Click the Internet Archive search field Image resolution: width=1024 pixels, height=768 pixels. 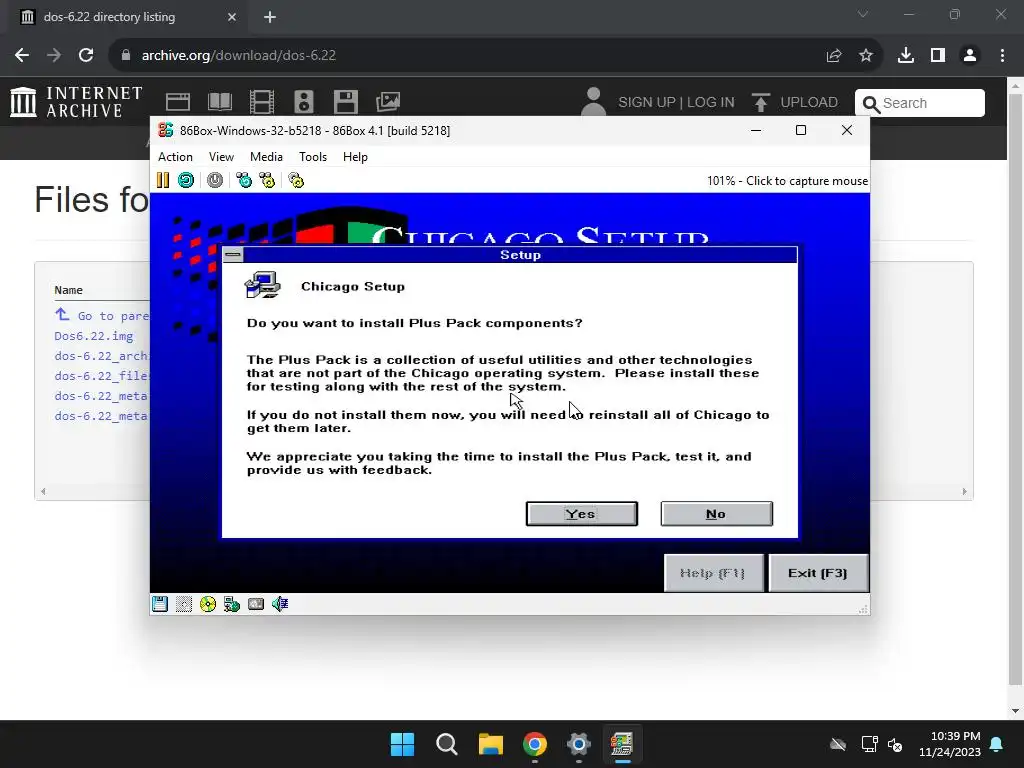920,103
